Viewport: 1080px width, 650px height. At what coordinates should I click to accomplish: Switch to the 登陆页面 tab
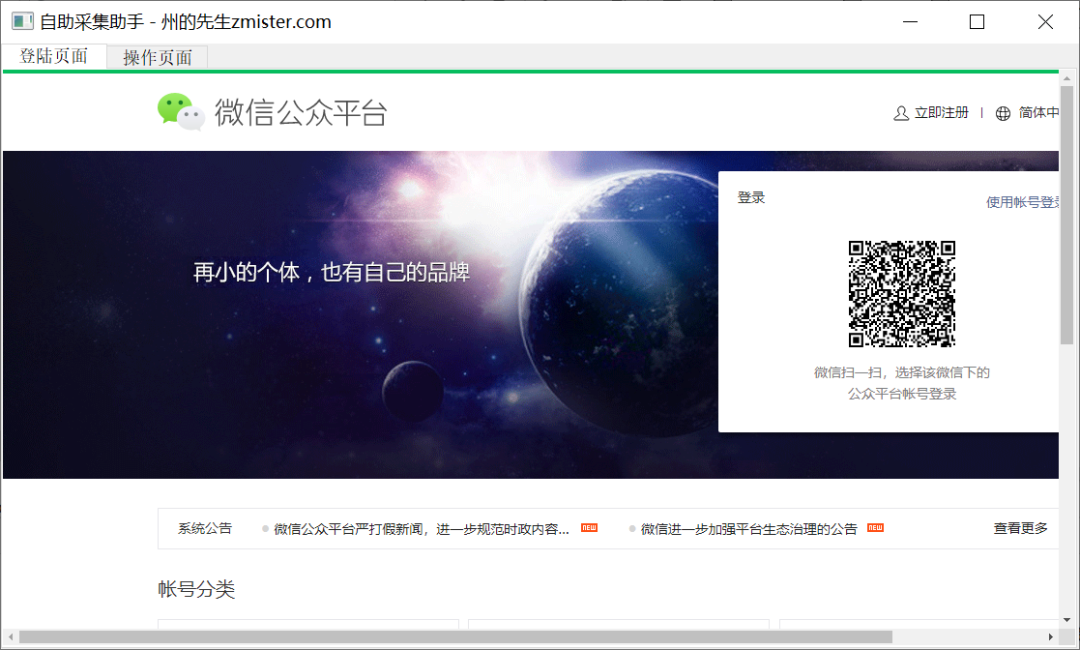(x=54, y=56)
